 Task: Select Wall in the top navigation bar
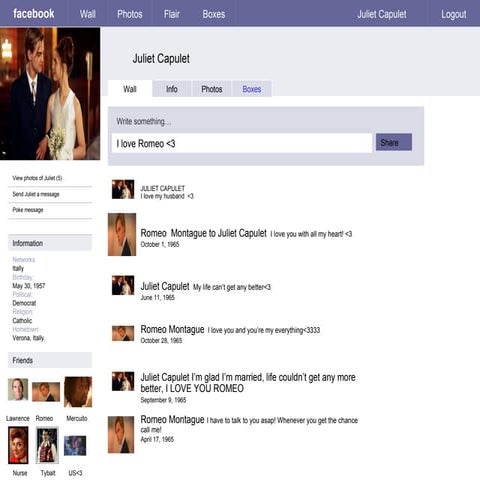click(x=88, y=14)
